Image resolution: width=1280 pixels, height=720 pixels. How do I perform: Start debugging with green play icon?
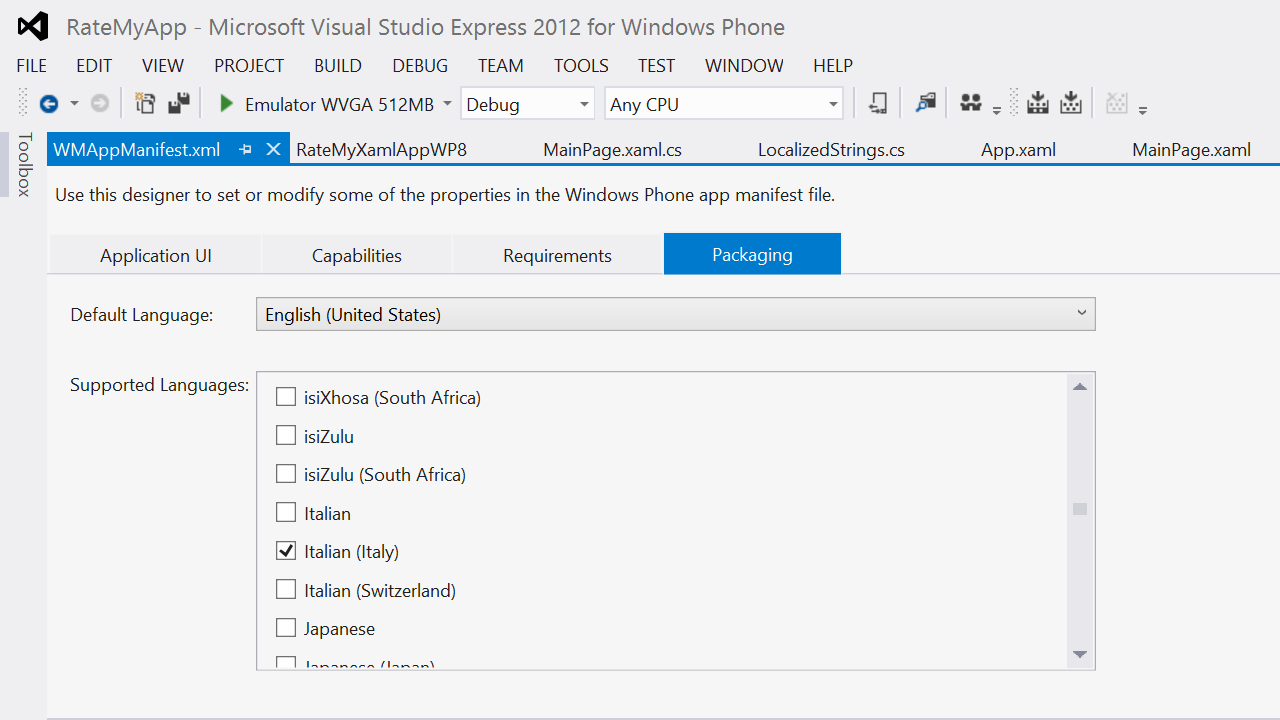point(226,104)
